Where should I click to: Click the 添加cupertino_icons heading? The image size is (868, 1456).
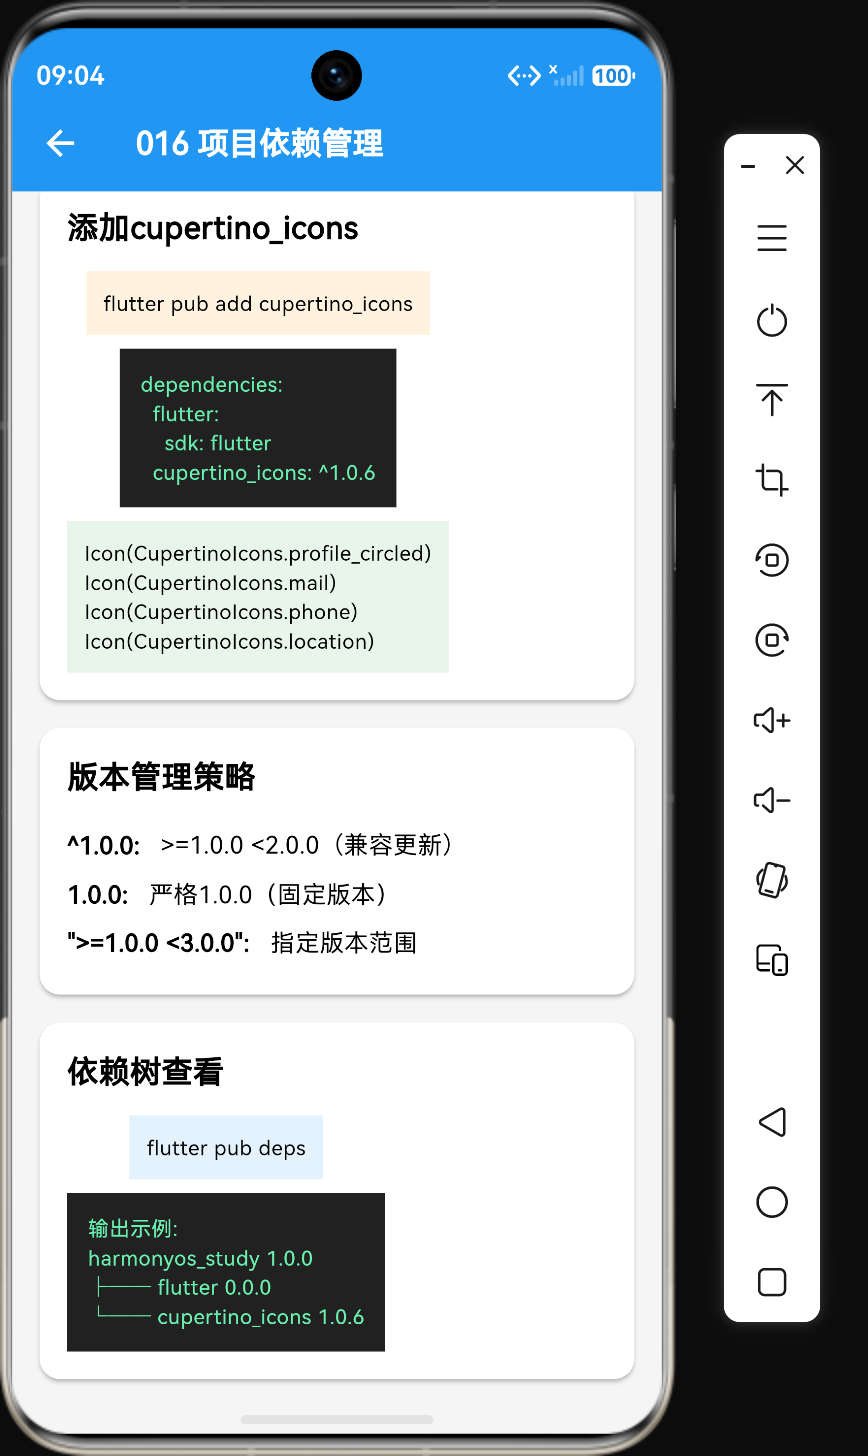point(213,229)
